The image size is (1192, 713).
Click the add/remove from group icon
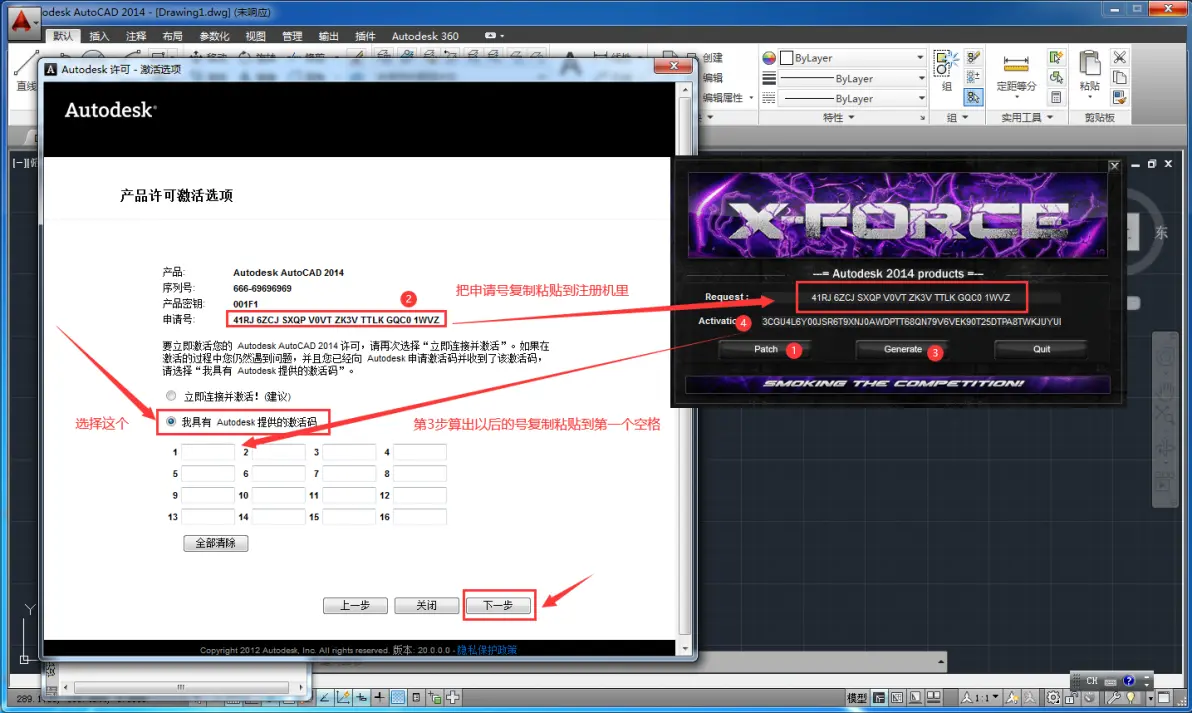(x=973, y=77)
